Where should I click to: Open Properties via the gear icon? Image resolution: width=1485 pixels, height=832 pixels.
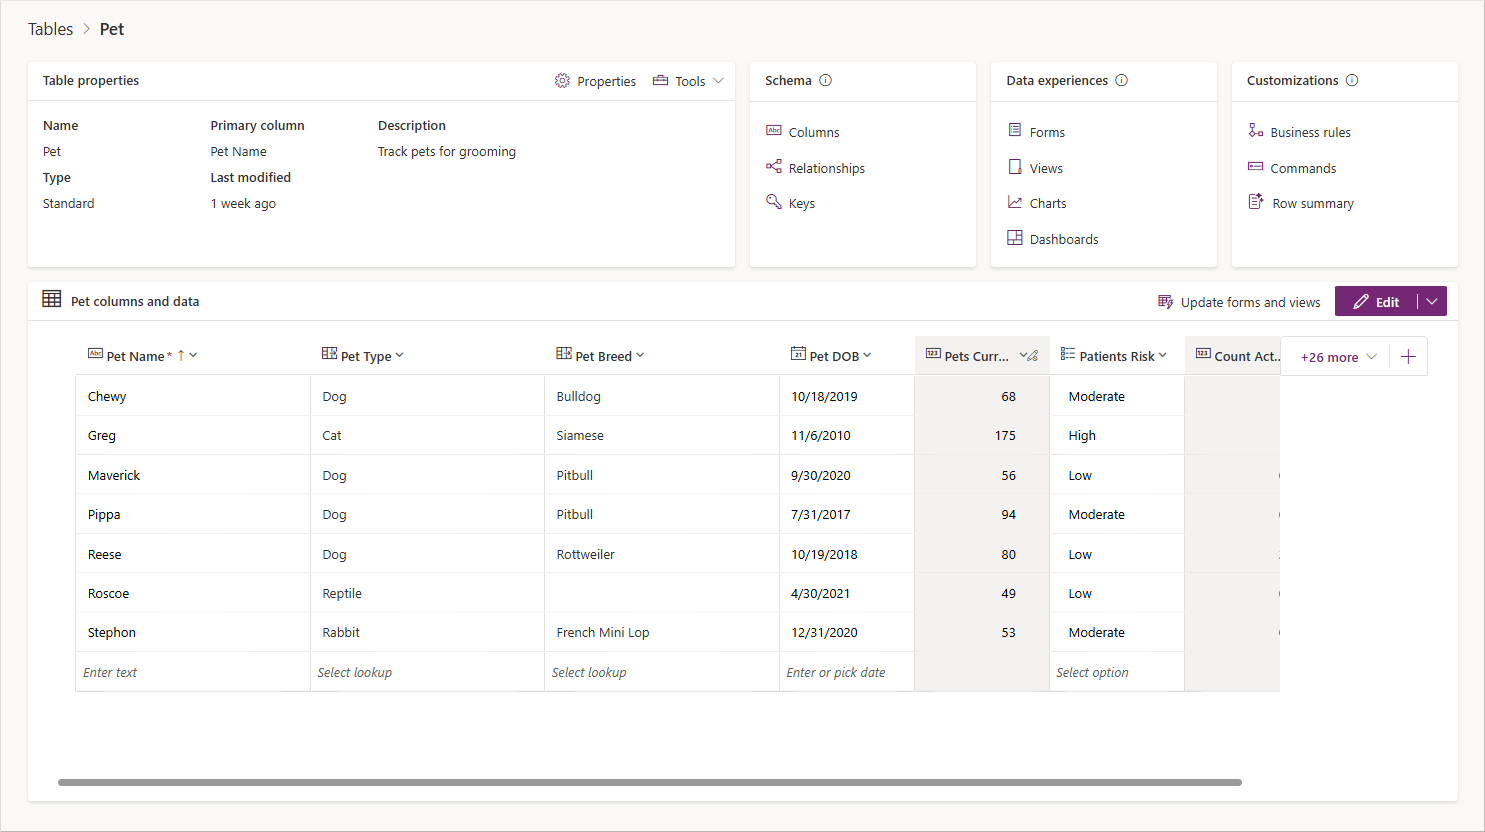pyautogui.click(x=562, y=81)
